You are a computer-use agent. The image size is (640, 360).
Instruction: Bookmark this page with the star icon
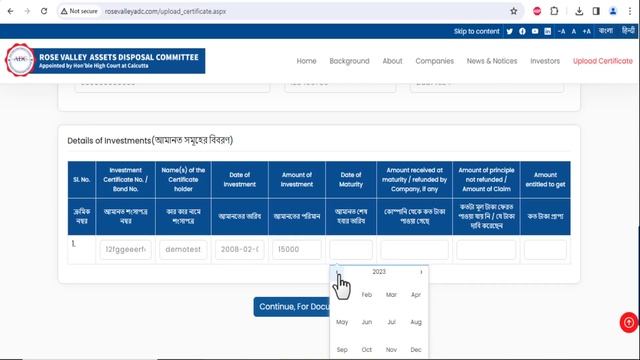513,11
